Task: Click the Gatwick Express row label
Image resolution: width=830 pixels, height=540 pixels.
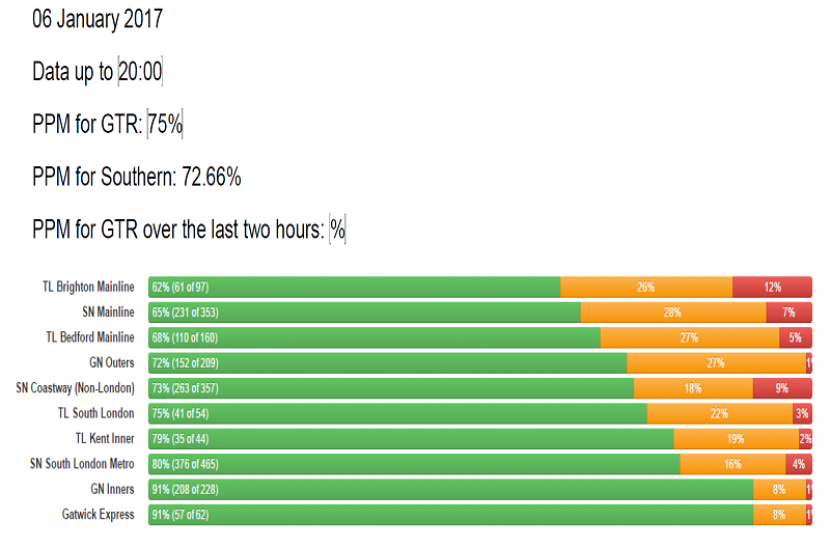Action: 98,515
